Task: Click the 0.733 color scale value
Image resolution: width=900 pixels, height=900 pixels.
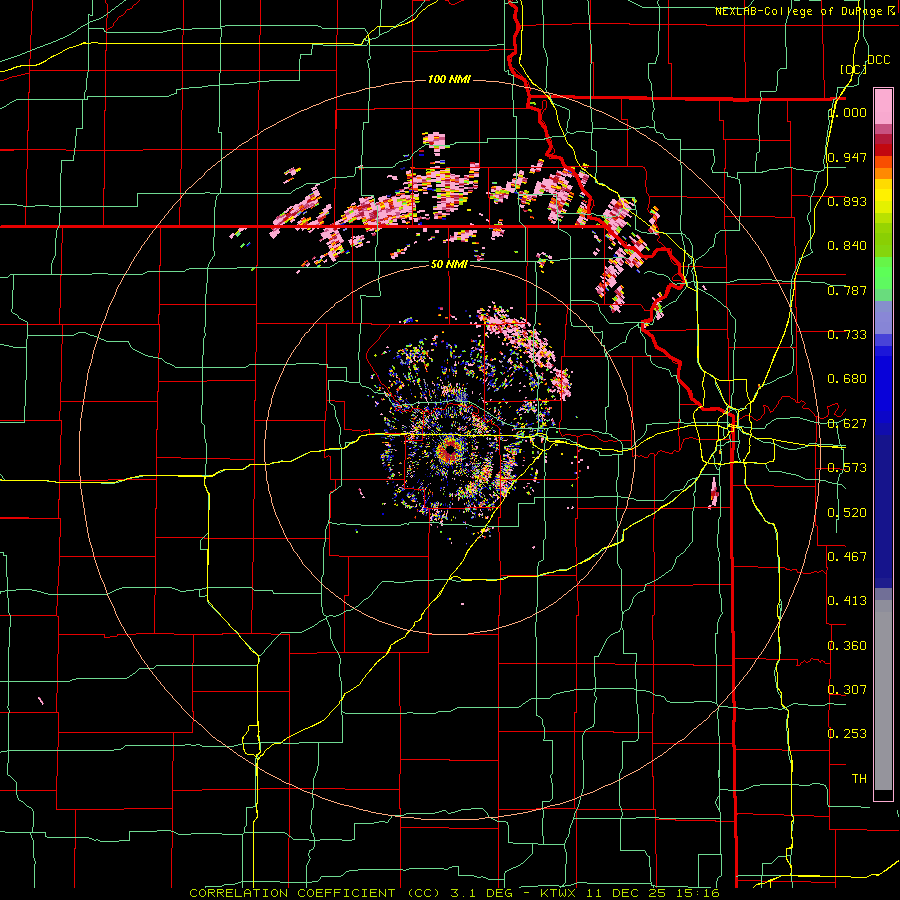Action: tap(847, 334)
